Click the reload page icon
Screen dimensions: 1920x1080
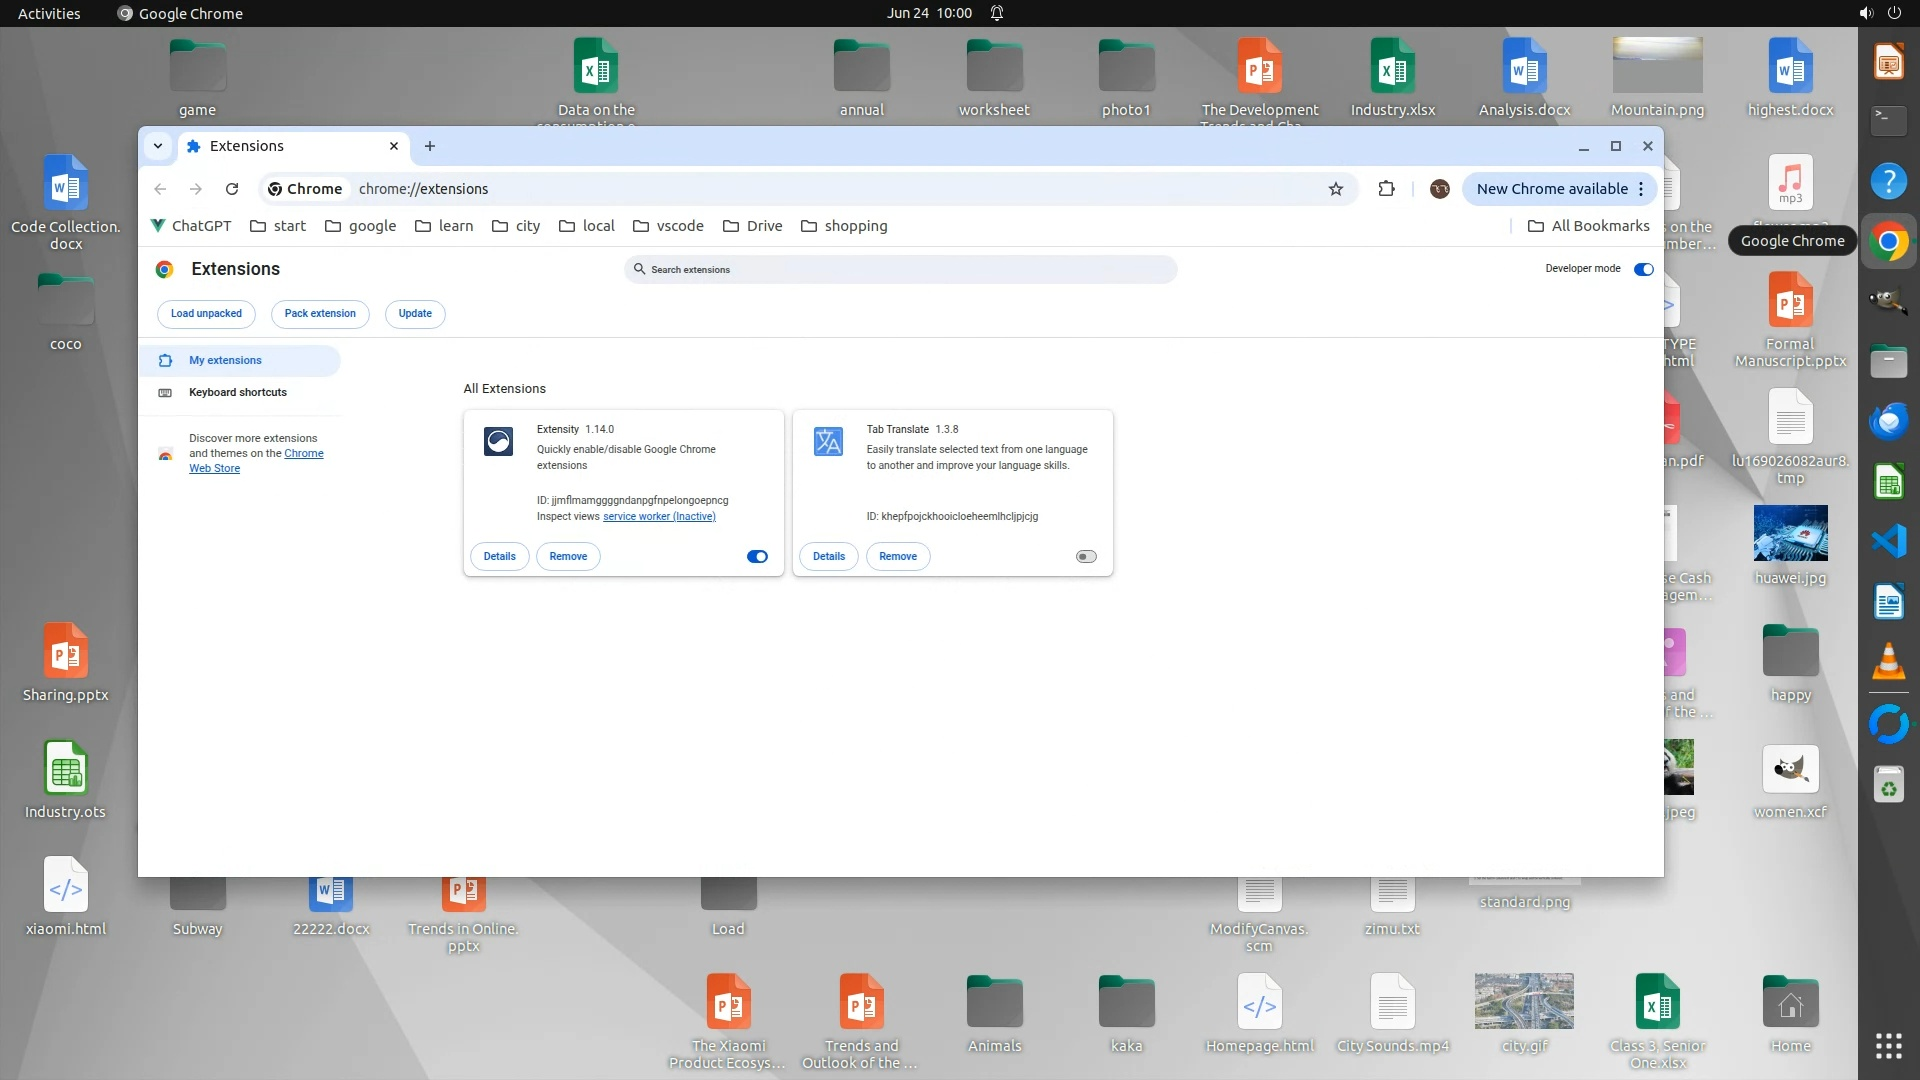click(232, 189)
